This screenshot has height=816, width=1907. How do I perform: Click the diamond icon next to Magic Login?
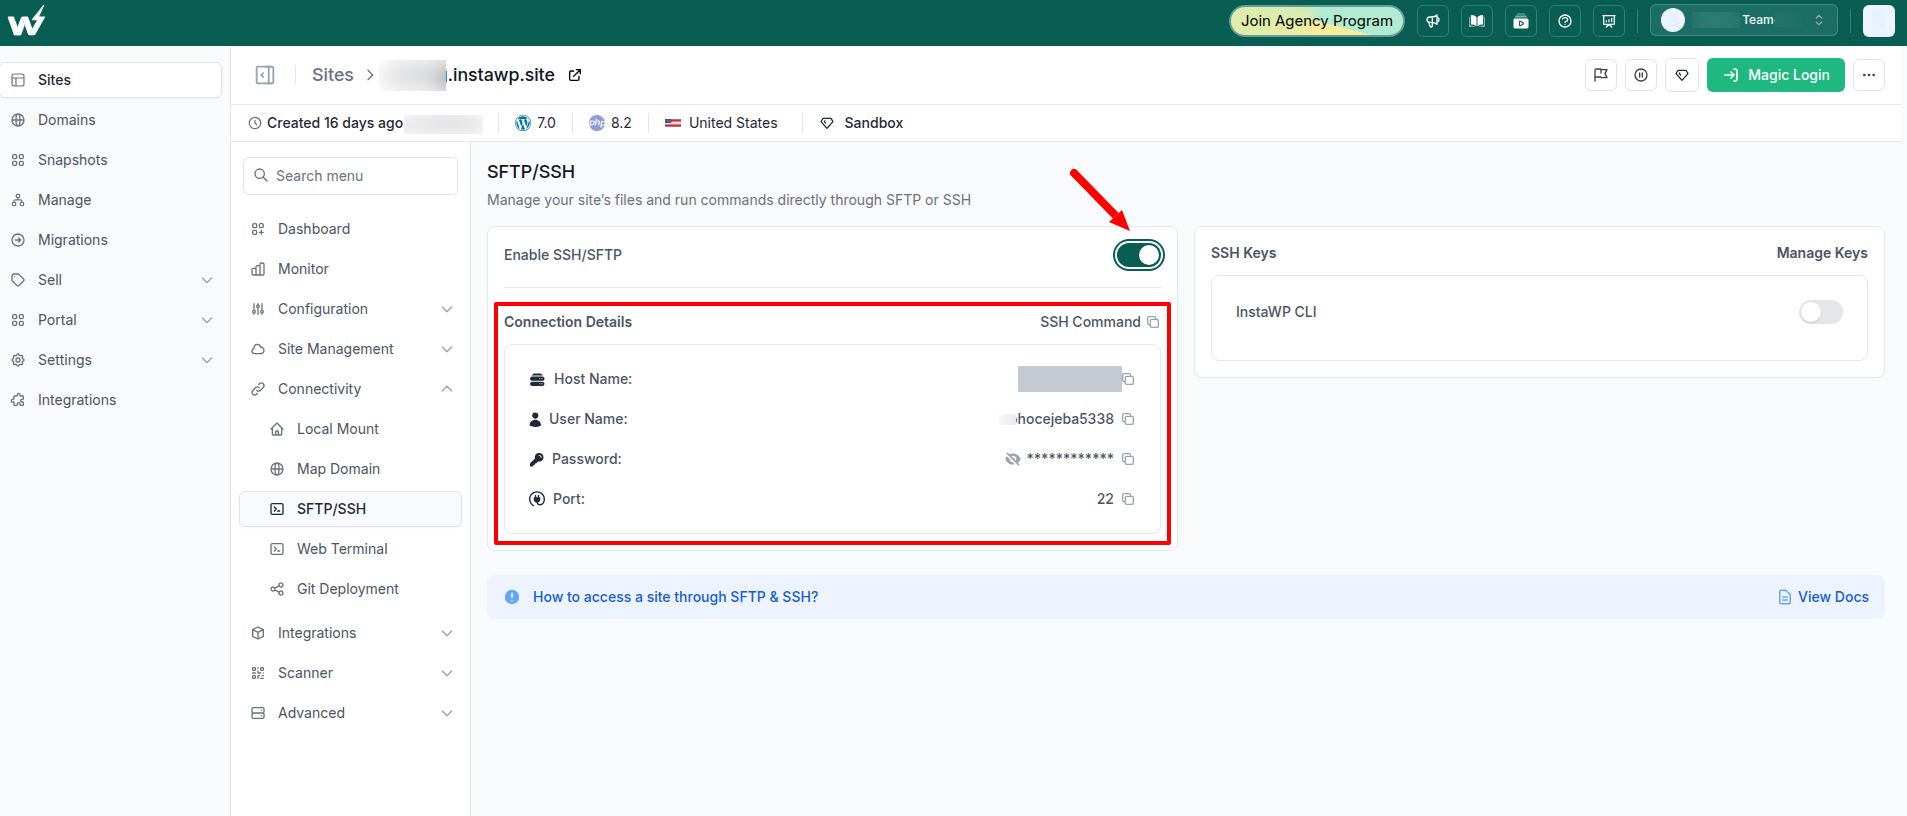click(x=1682, y=75)
